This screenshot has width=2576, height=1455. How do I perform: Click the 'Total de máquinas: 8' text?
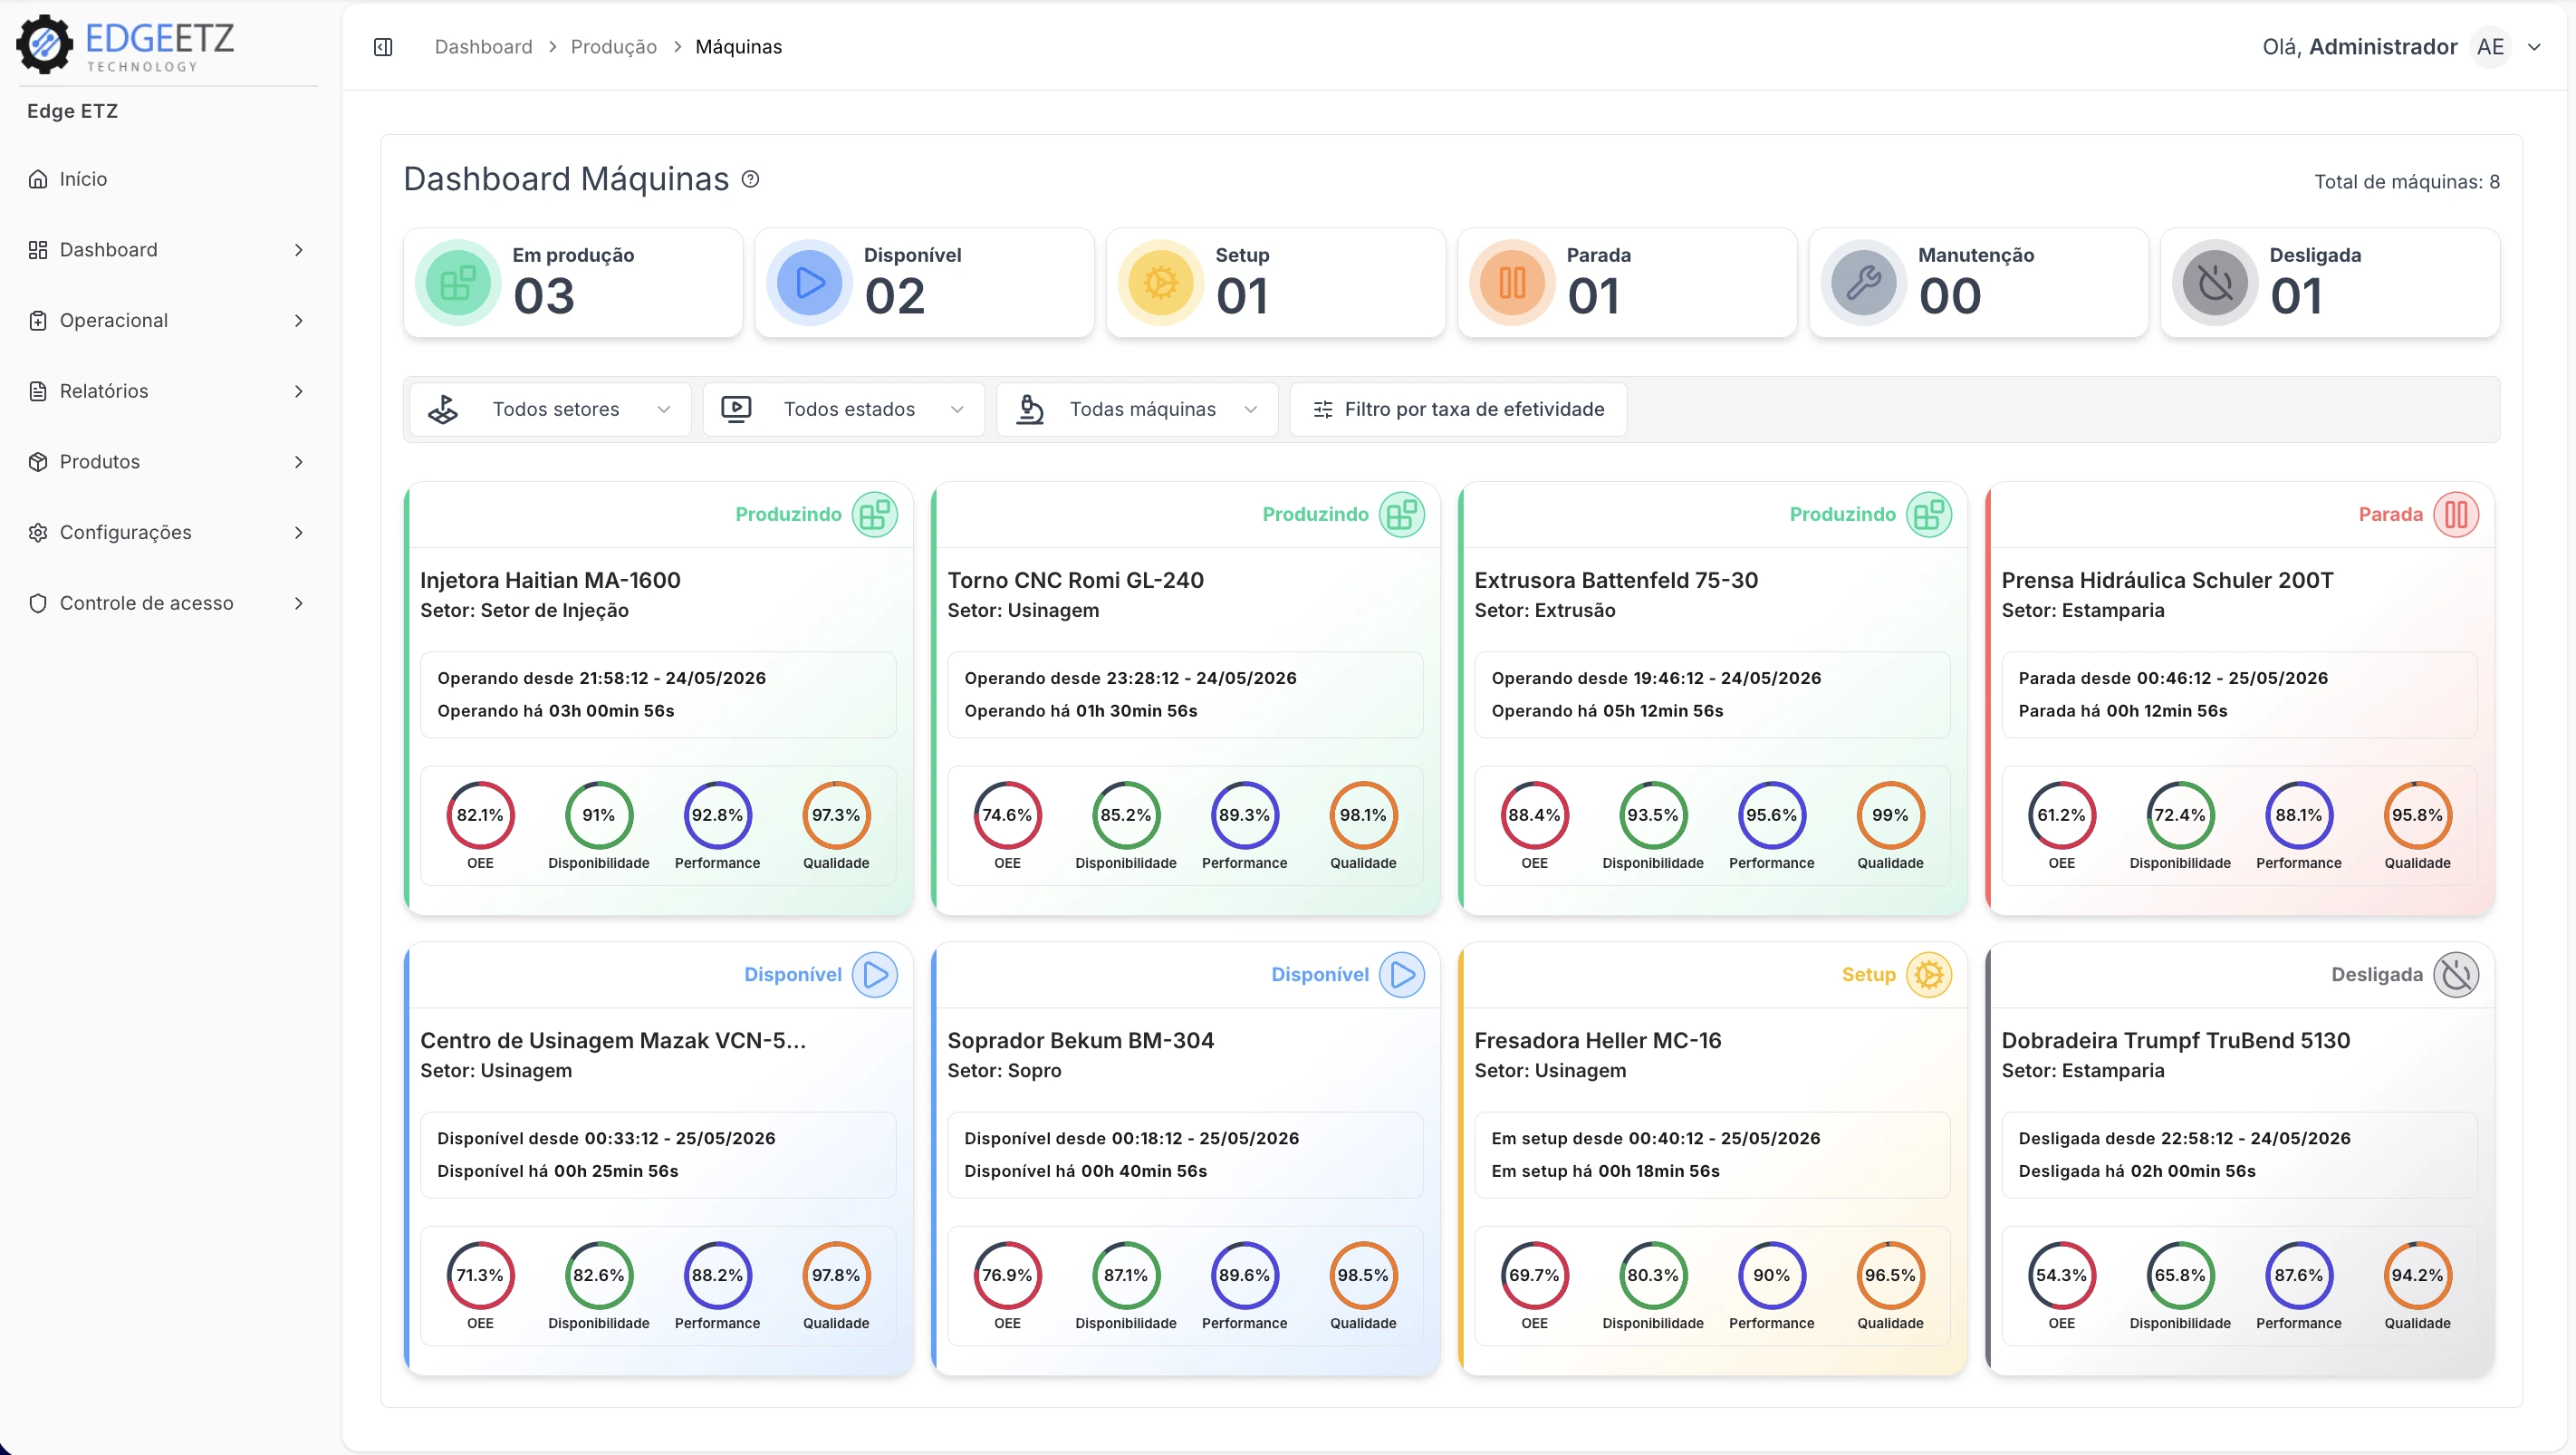[2407, 182]
